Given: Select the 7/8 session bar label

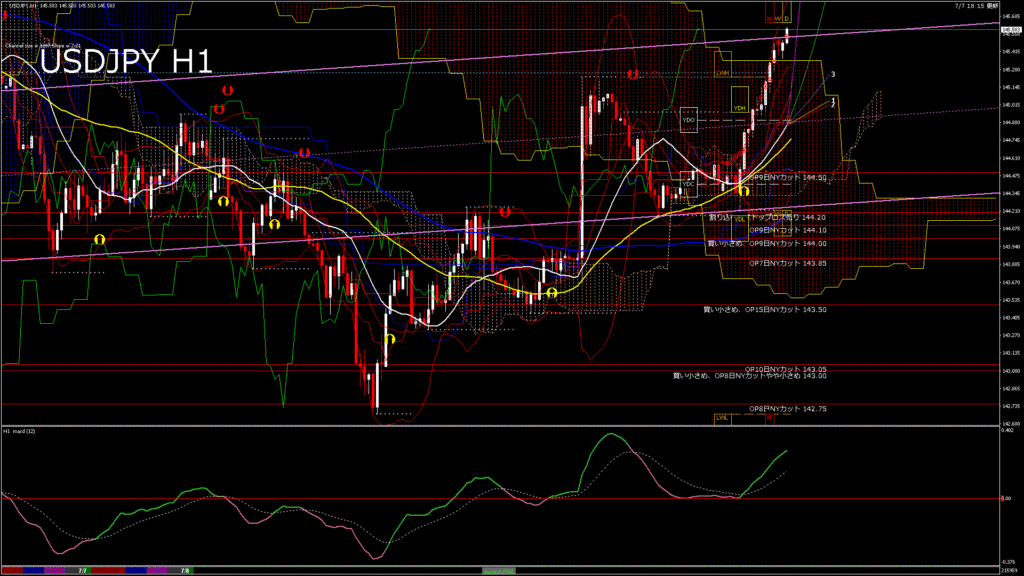Looking at the screenshot, I should (185, 571).
